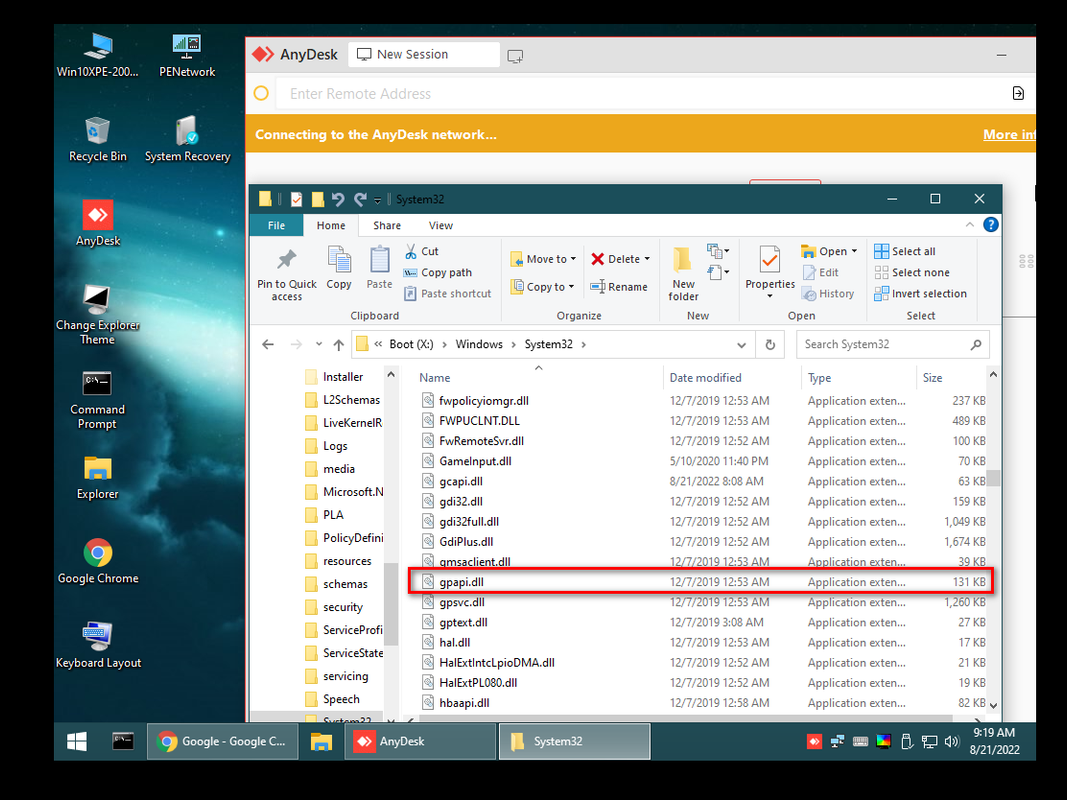Click Paste shortcut in the ribbon
The image size is (1067, 800).
click(x=448, y=293)
